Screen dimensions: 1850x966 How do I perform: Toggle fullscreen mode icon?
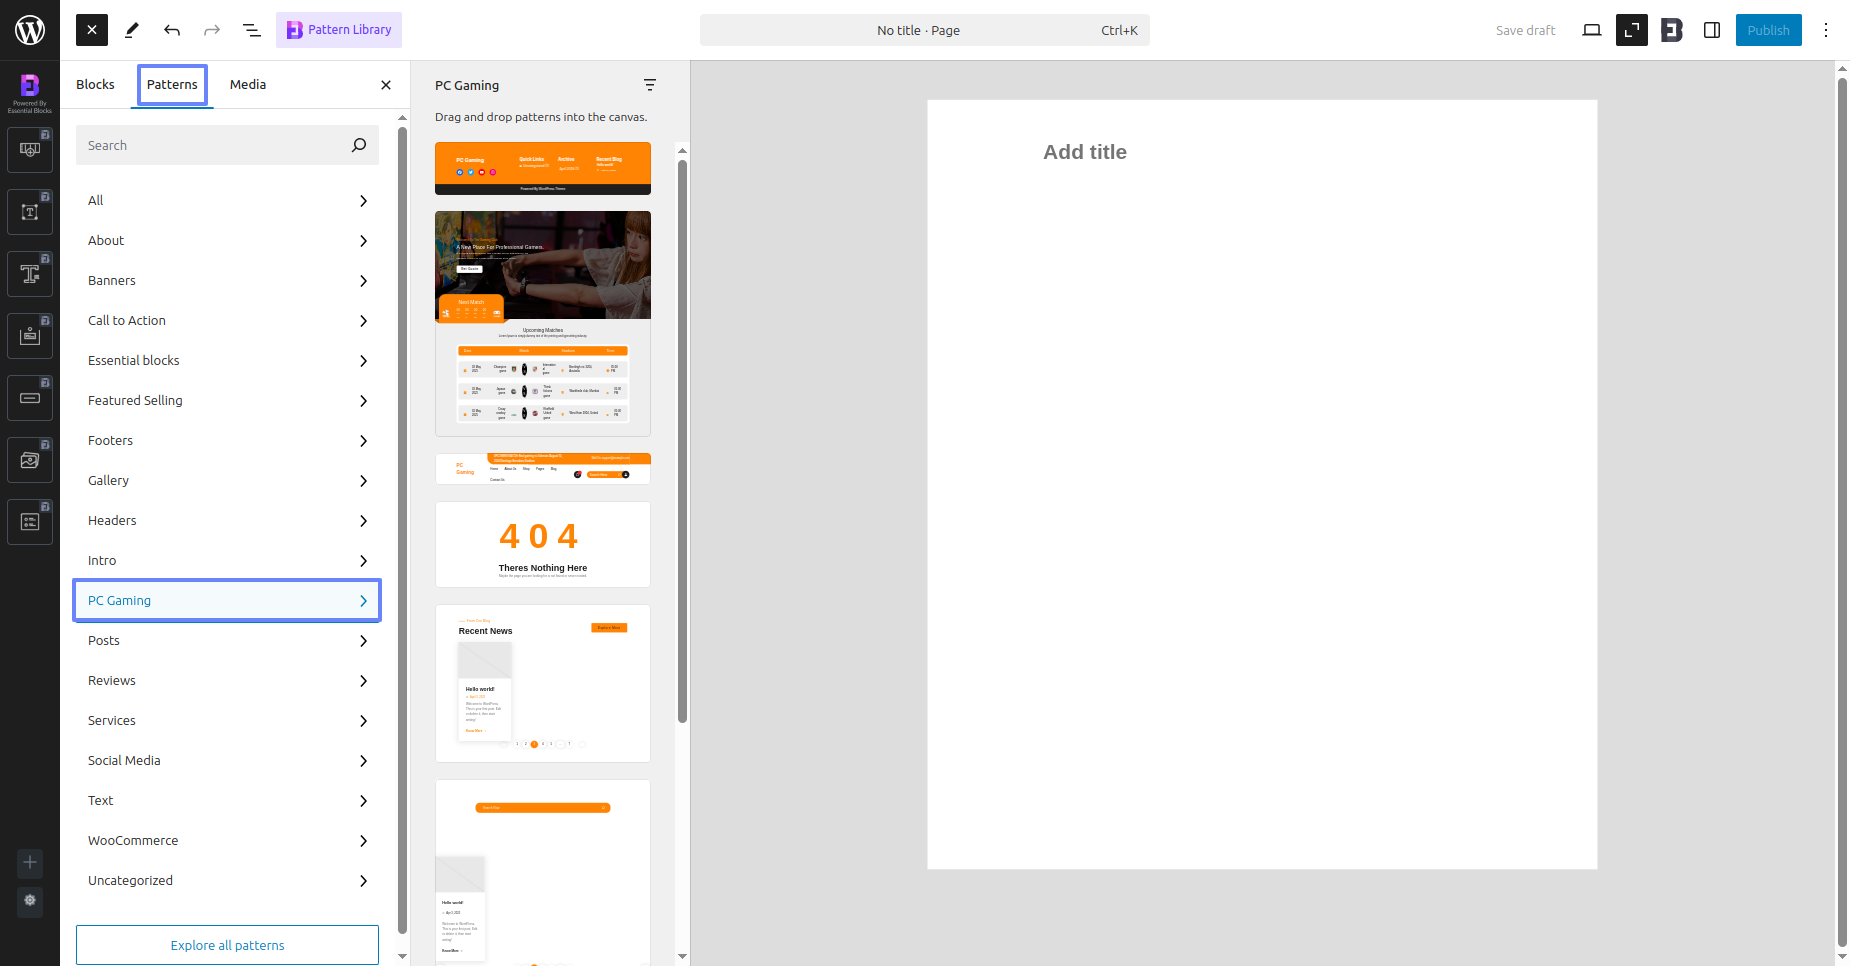tap(1632, 30)
